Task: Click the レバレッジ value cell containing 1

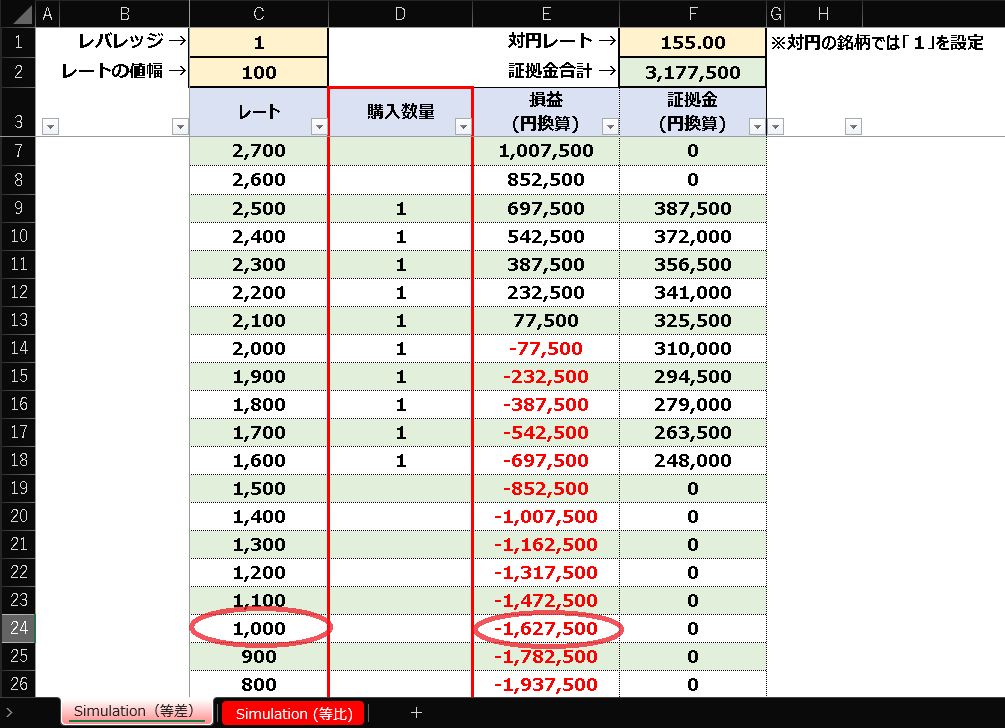Action: 259,42
